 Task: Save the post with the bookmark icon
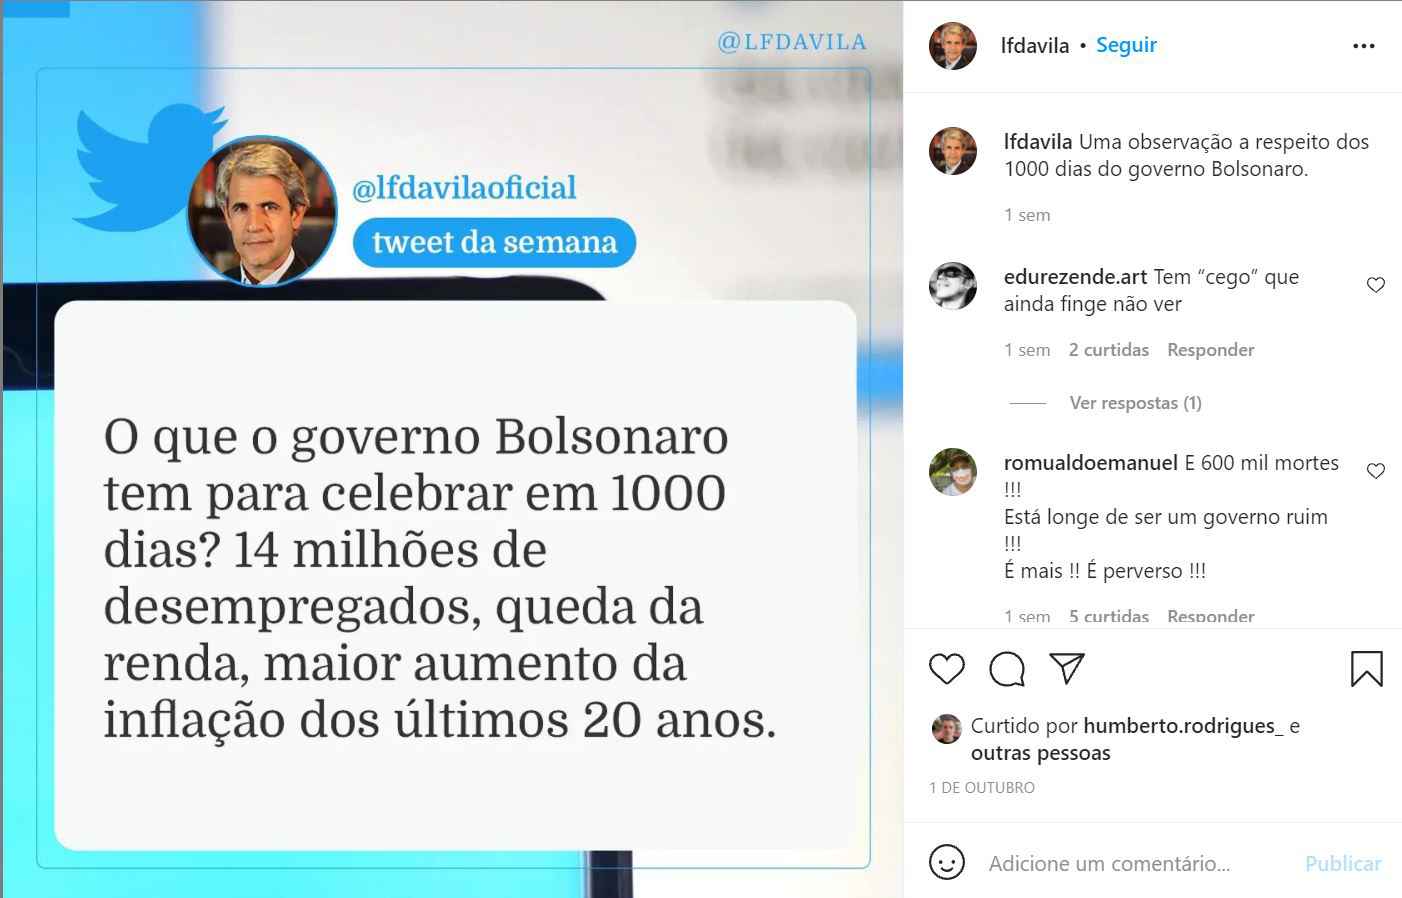(x=1366, y=669)
